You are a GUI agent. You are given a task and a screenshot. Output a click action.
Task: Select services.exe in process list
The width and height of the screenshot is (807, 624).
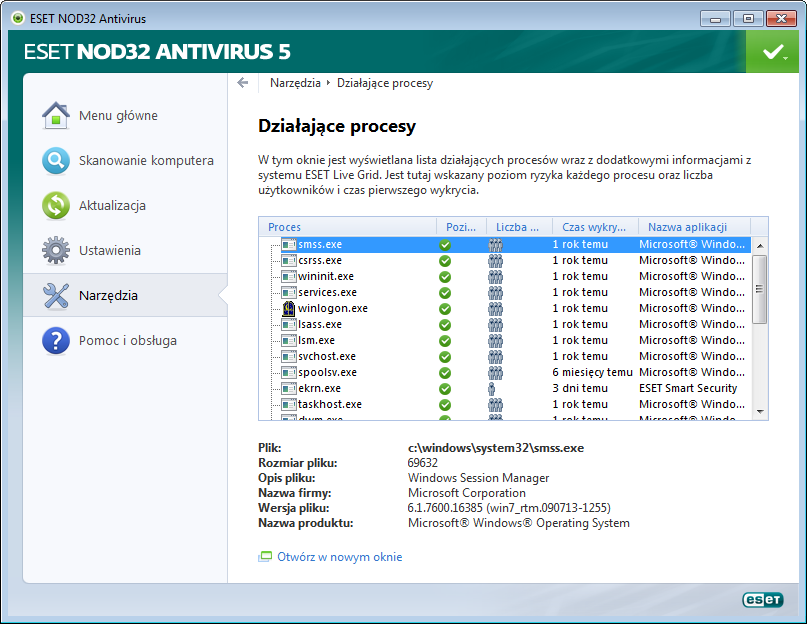coord(505,292)
